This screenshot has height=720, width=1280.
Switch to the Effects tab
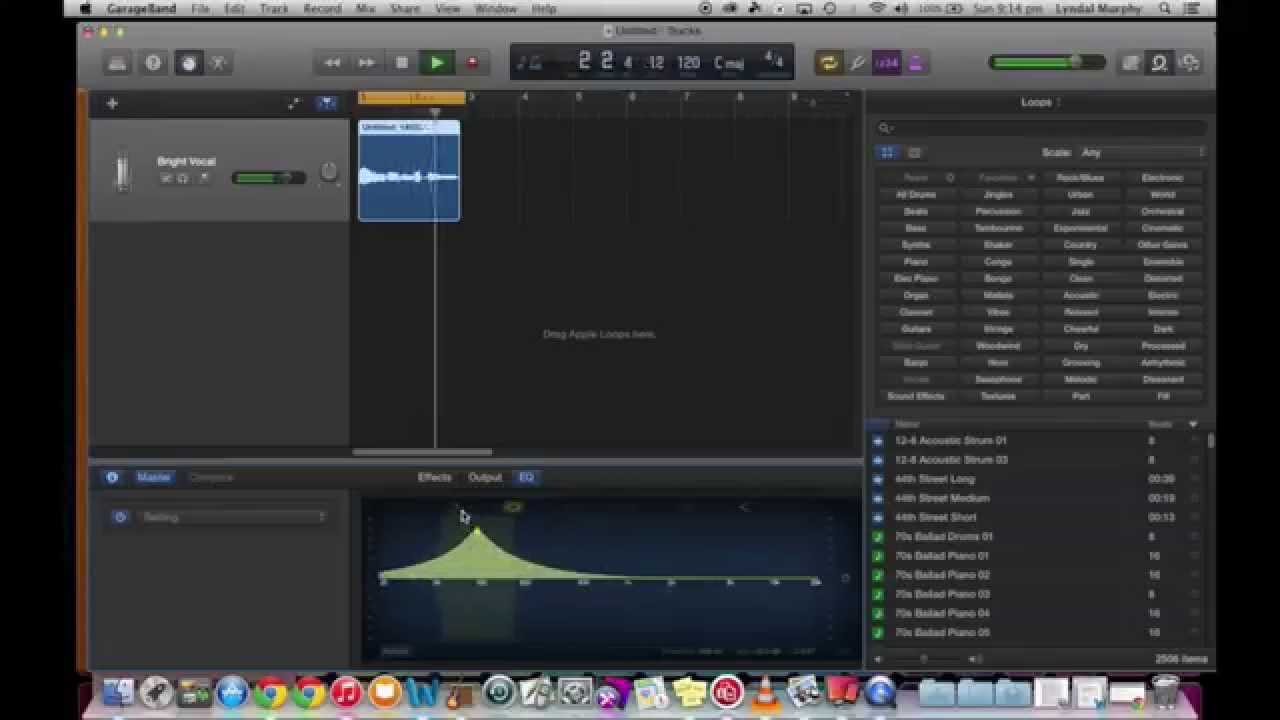[435, 478]
